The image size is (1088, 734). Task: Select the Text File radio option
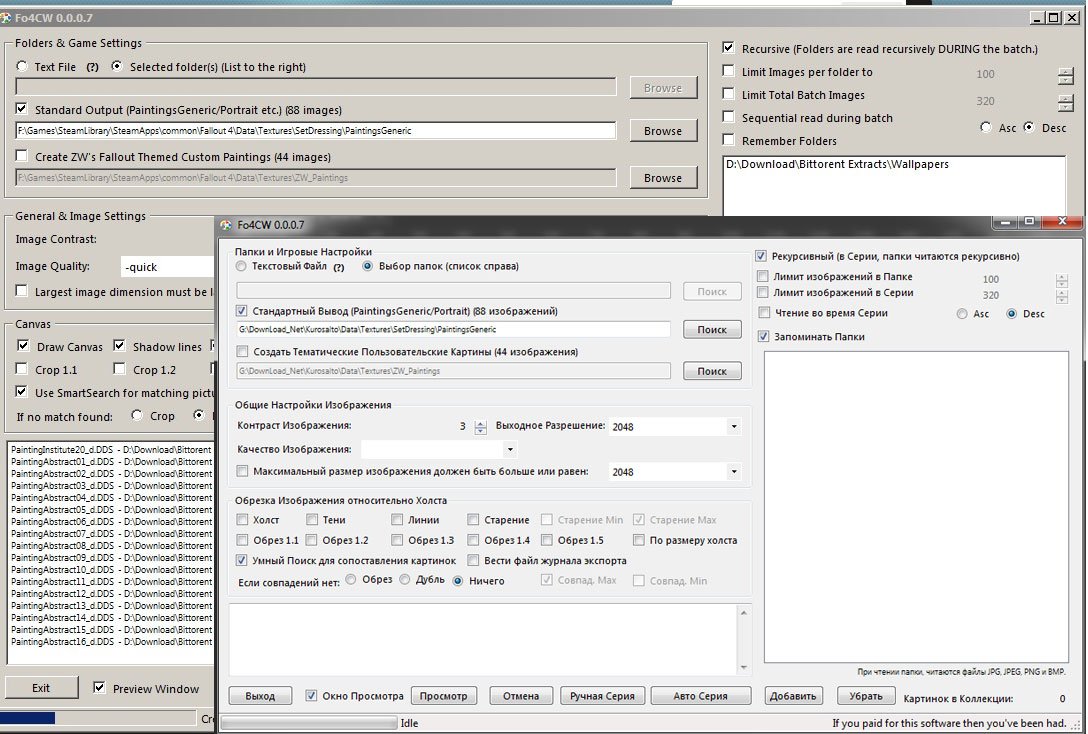point(22,67)
